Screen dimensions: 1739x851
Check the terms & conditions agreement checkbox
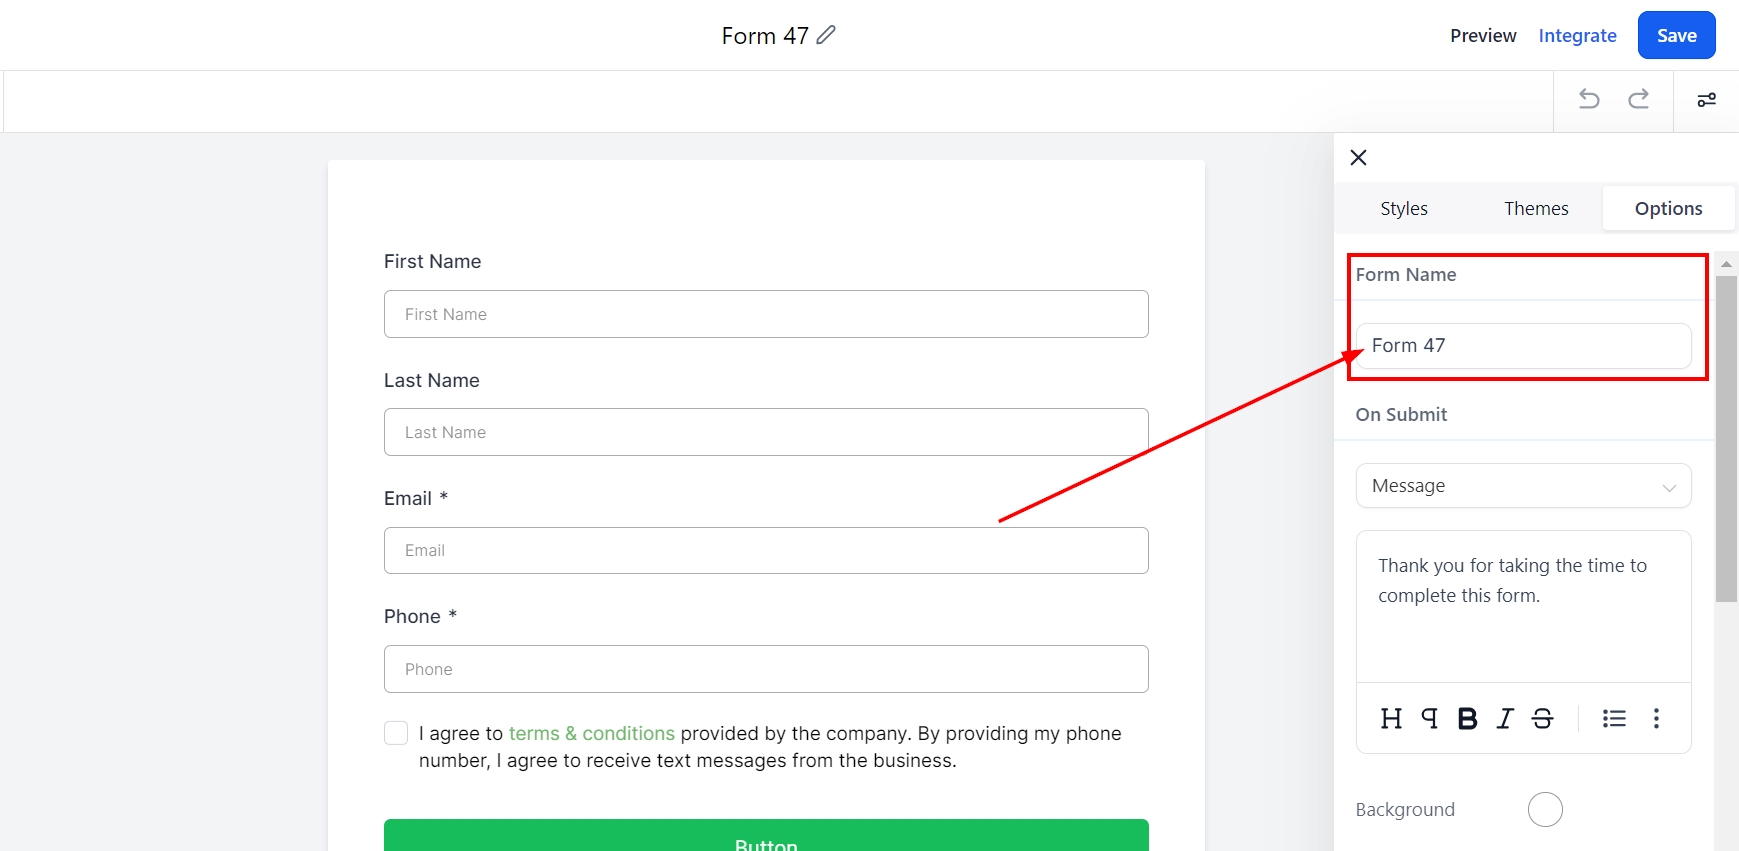tap(396, 733)
